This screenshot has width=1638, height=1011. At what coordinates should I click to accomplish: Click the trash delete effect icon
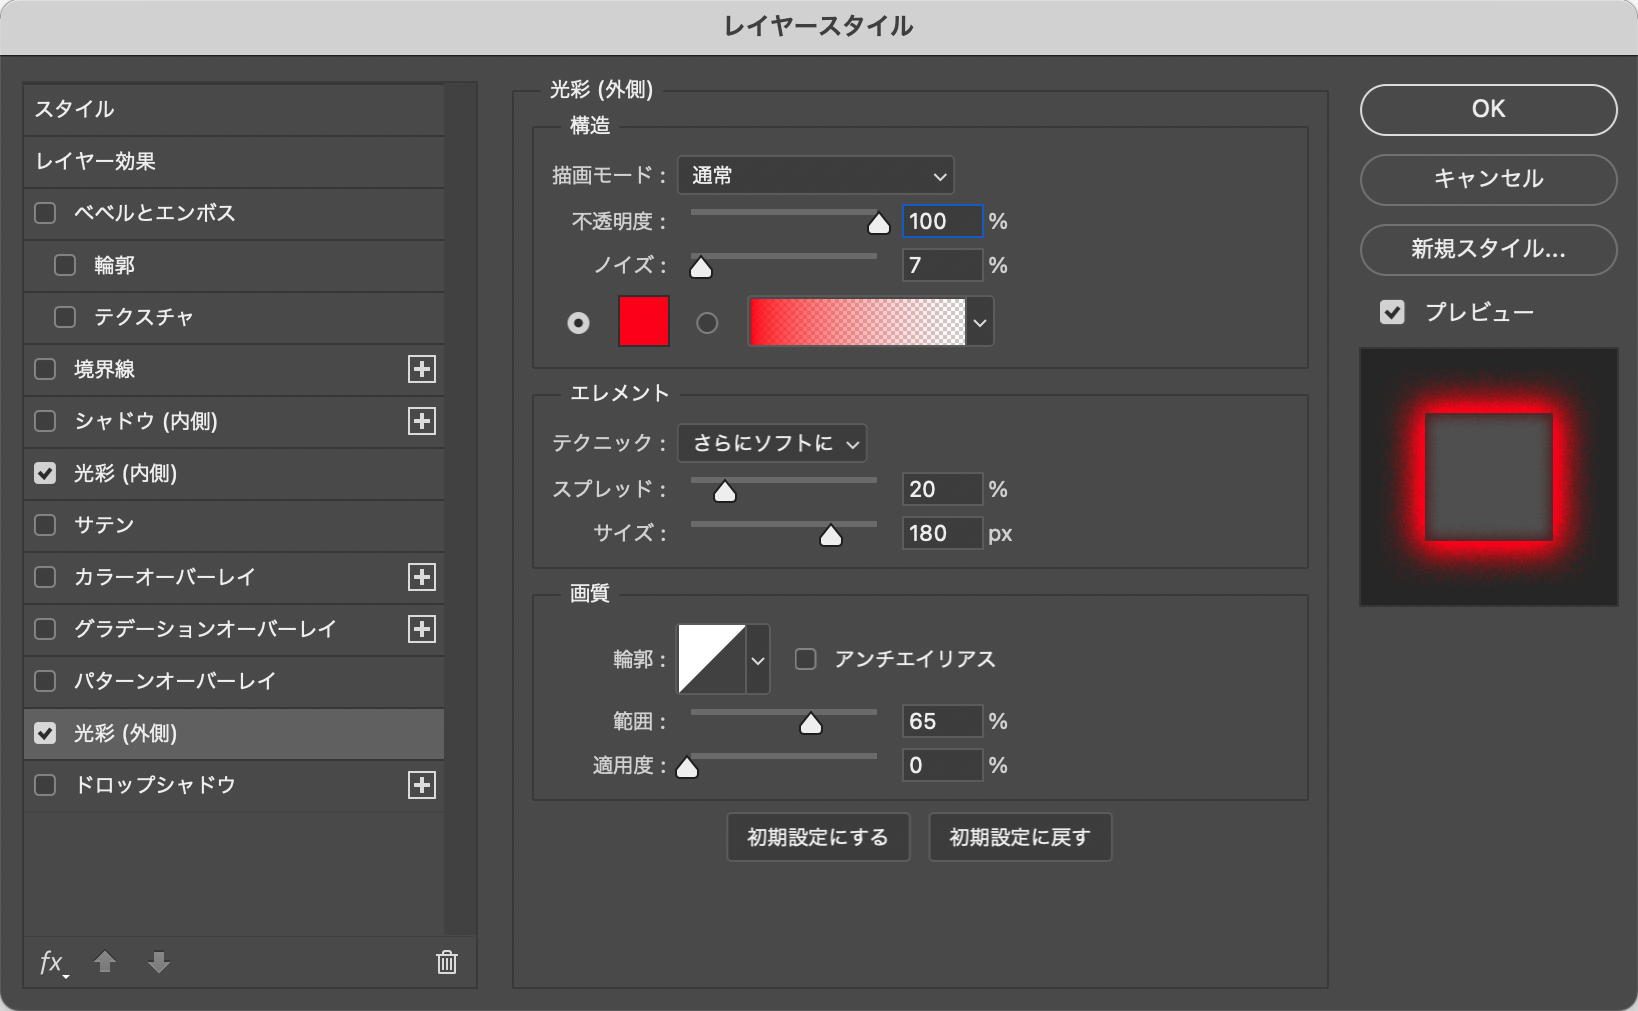coord(446,962)
